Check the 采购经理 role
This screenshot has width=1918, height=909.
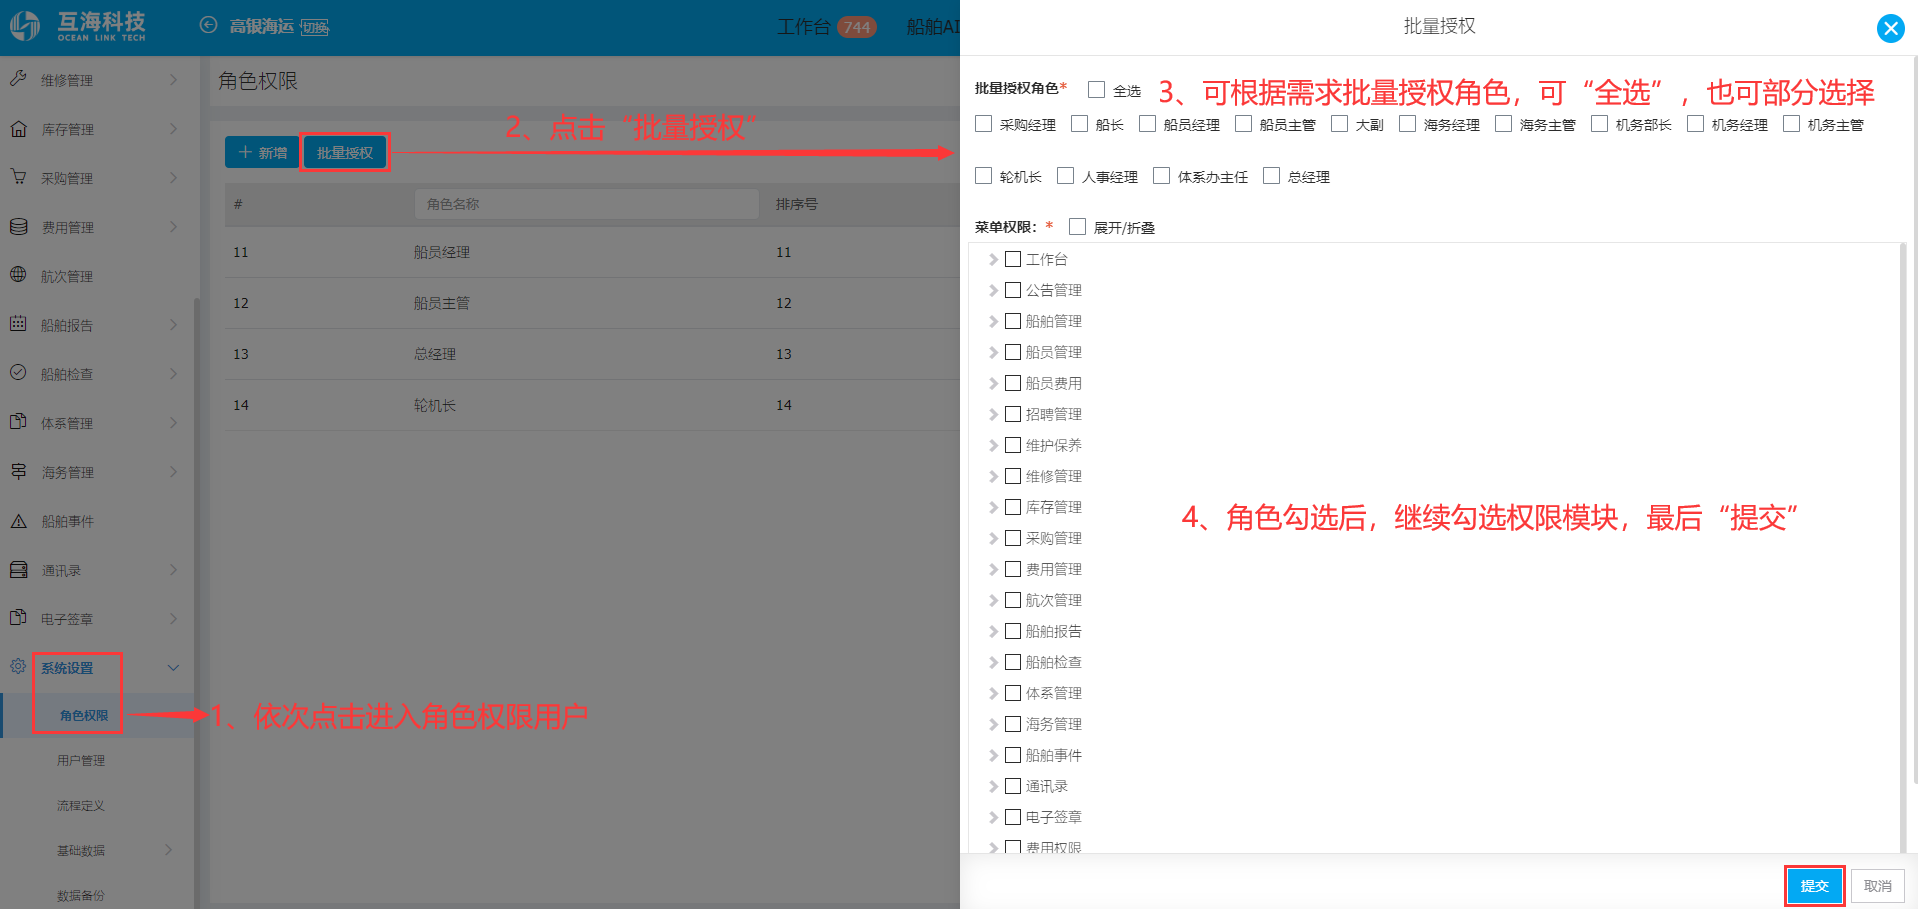tap(983, 124)
